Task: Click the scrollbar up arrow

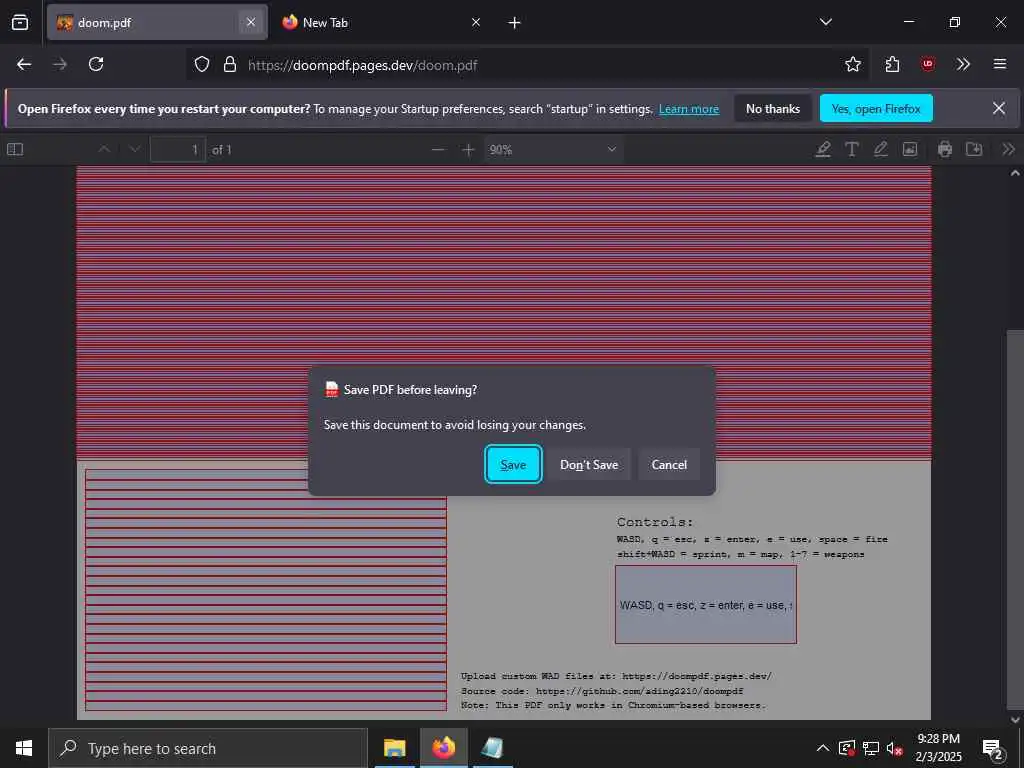Action: 1015,173
